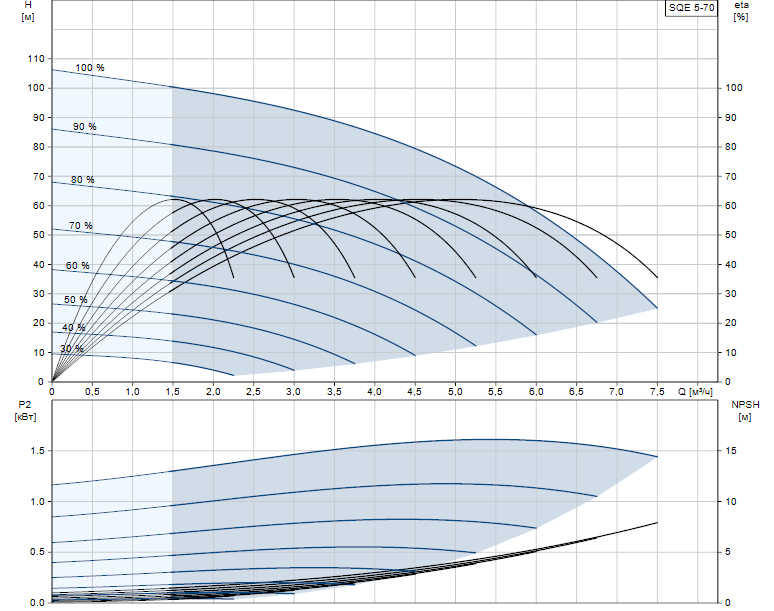Click the 5,0 tick on the Q axis
Viewport: 774px width, 611px height.
pyautogui.click(x=455, y=392)
